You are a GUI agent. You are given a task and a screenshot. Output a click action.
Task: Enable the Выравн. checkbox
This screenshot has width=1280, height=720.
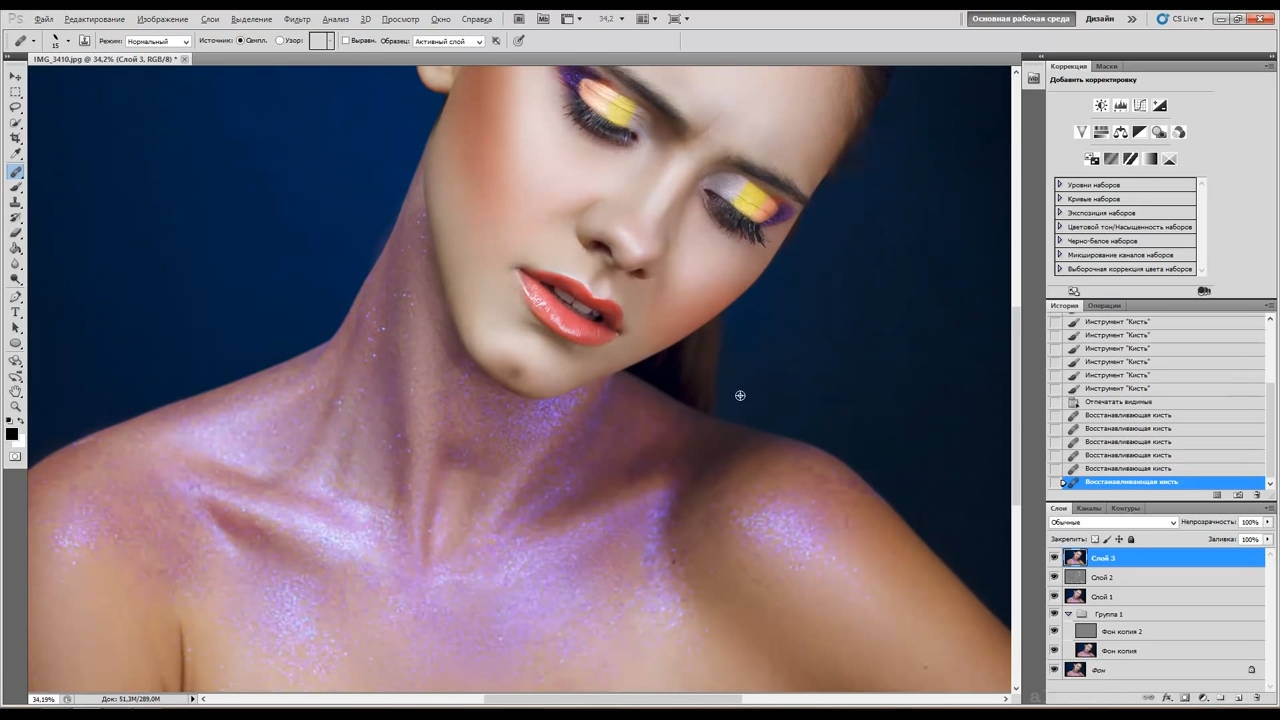(x=346, y=41)
